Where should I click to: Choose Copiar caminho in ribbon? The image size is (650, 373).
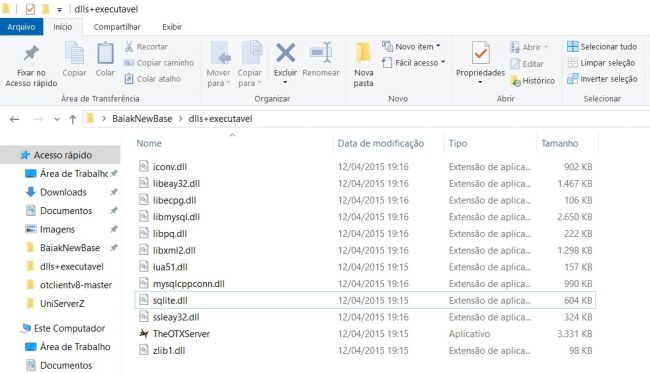click(159, 63)
